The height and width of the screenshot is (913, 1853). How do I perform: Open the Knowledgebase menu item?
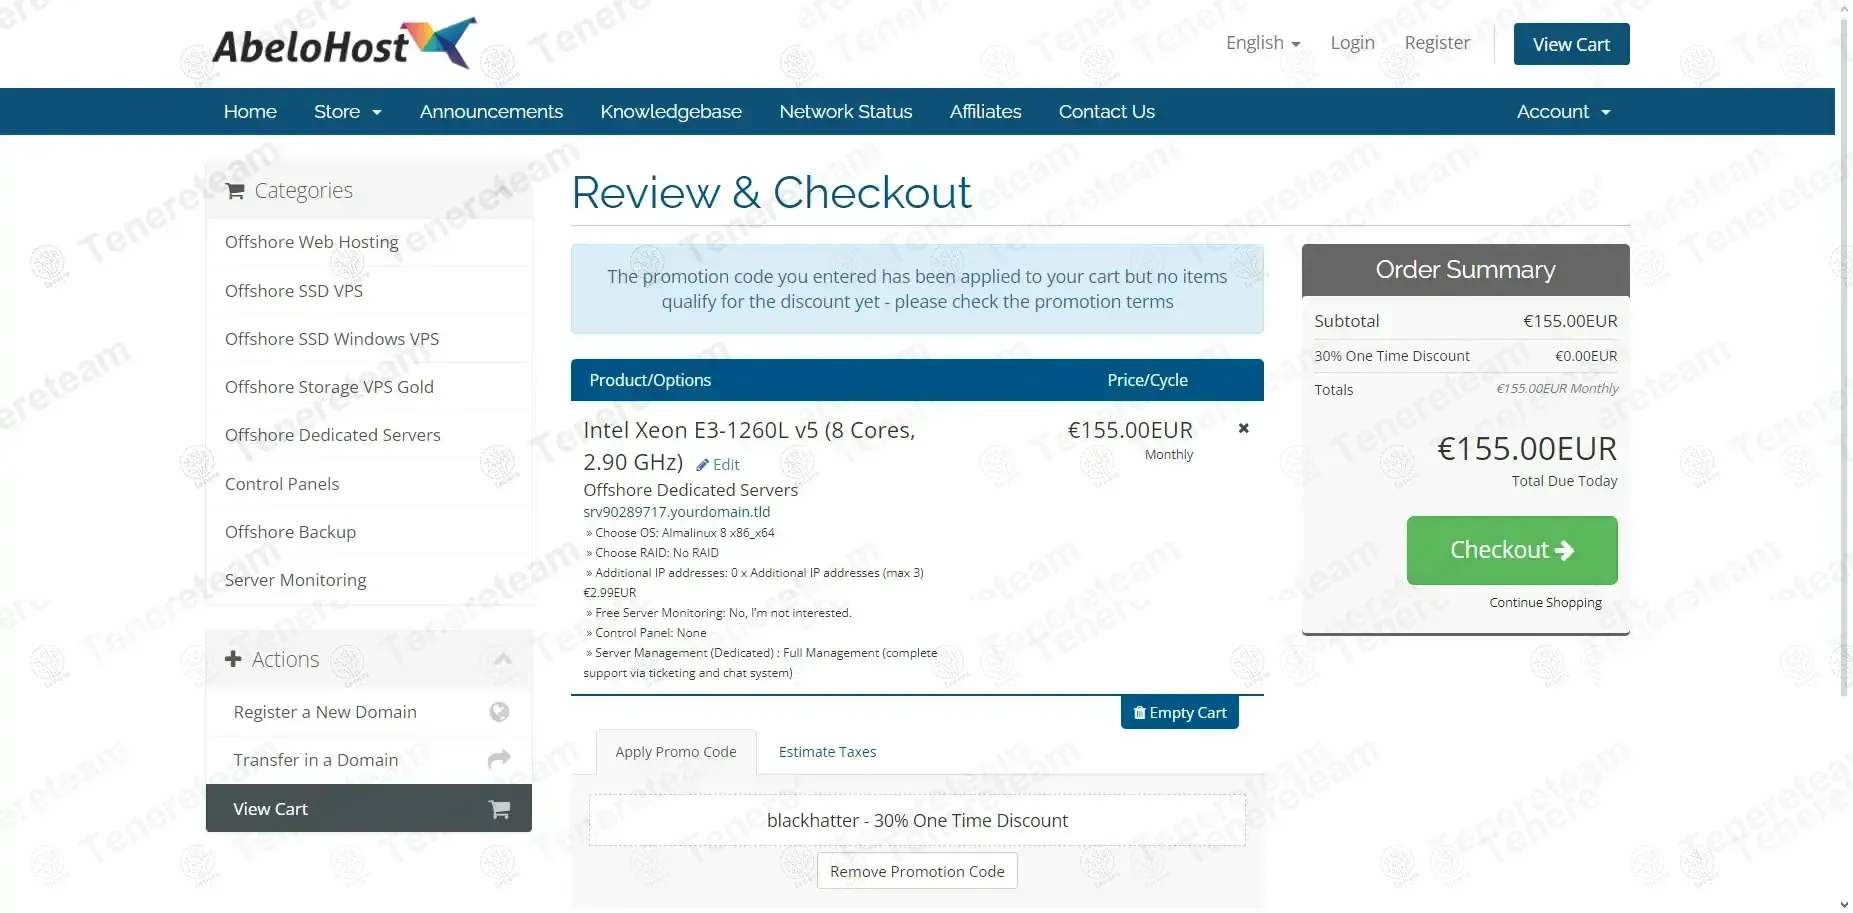671,112
